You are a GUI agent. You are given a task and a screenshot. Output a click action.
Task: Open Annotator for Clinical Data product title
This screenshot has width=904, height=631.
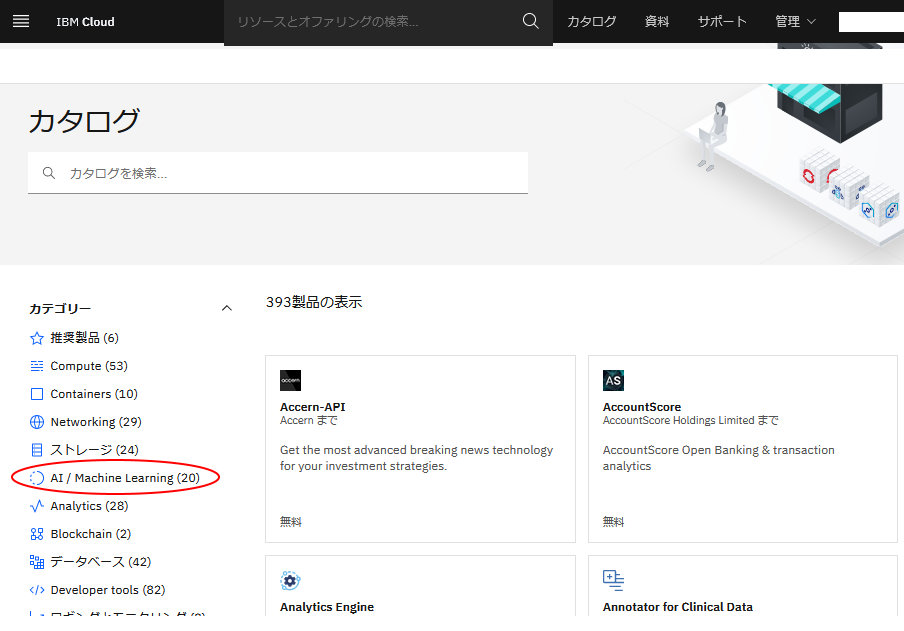click(678, 607)
